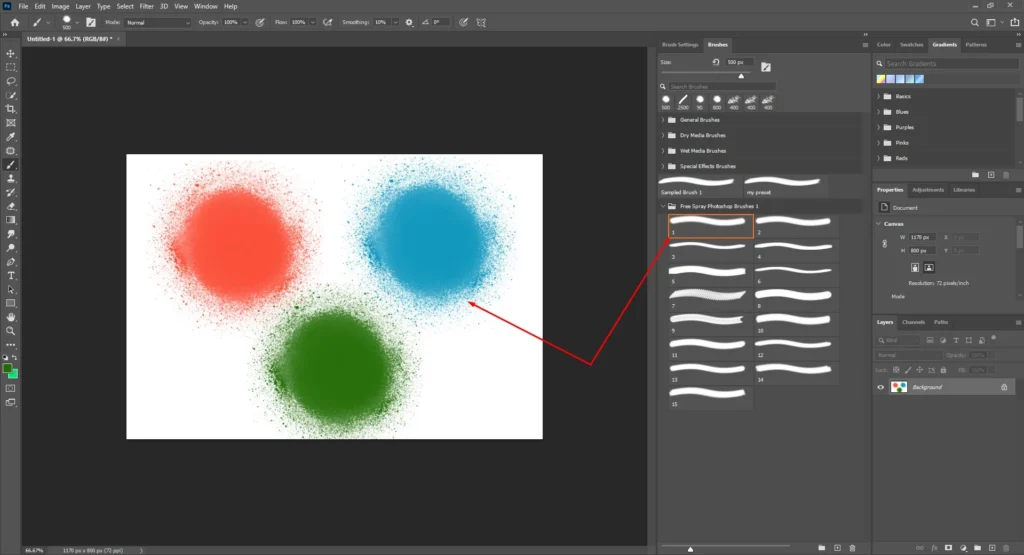This screenshot has height=555, width=1024.
Task: Click the foreground color swatch
Action: (x=7, y=369)
